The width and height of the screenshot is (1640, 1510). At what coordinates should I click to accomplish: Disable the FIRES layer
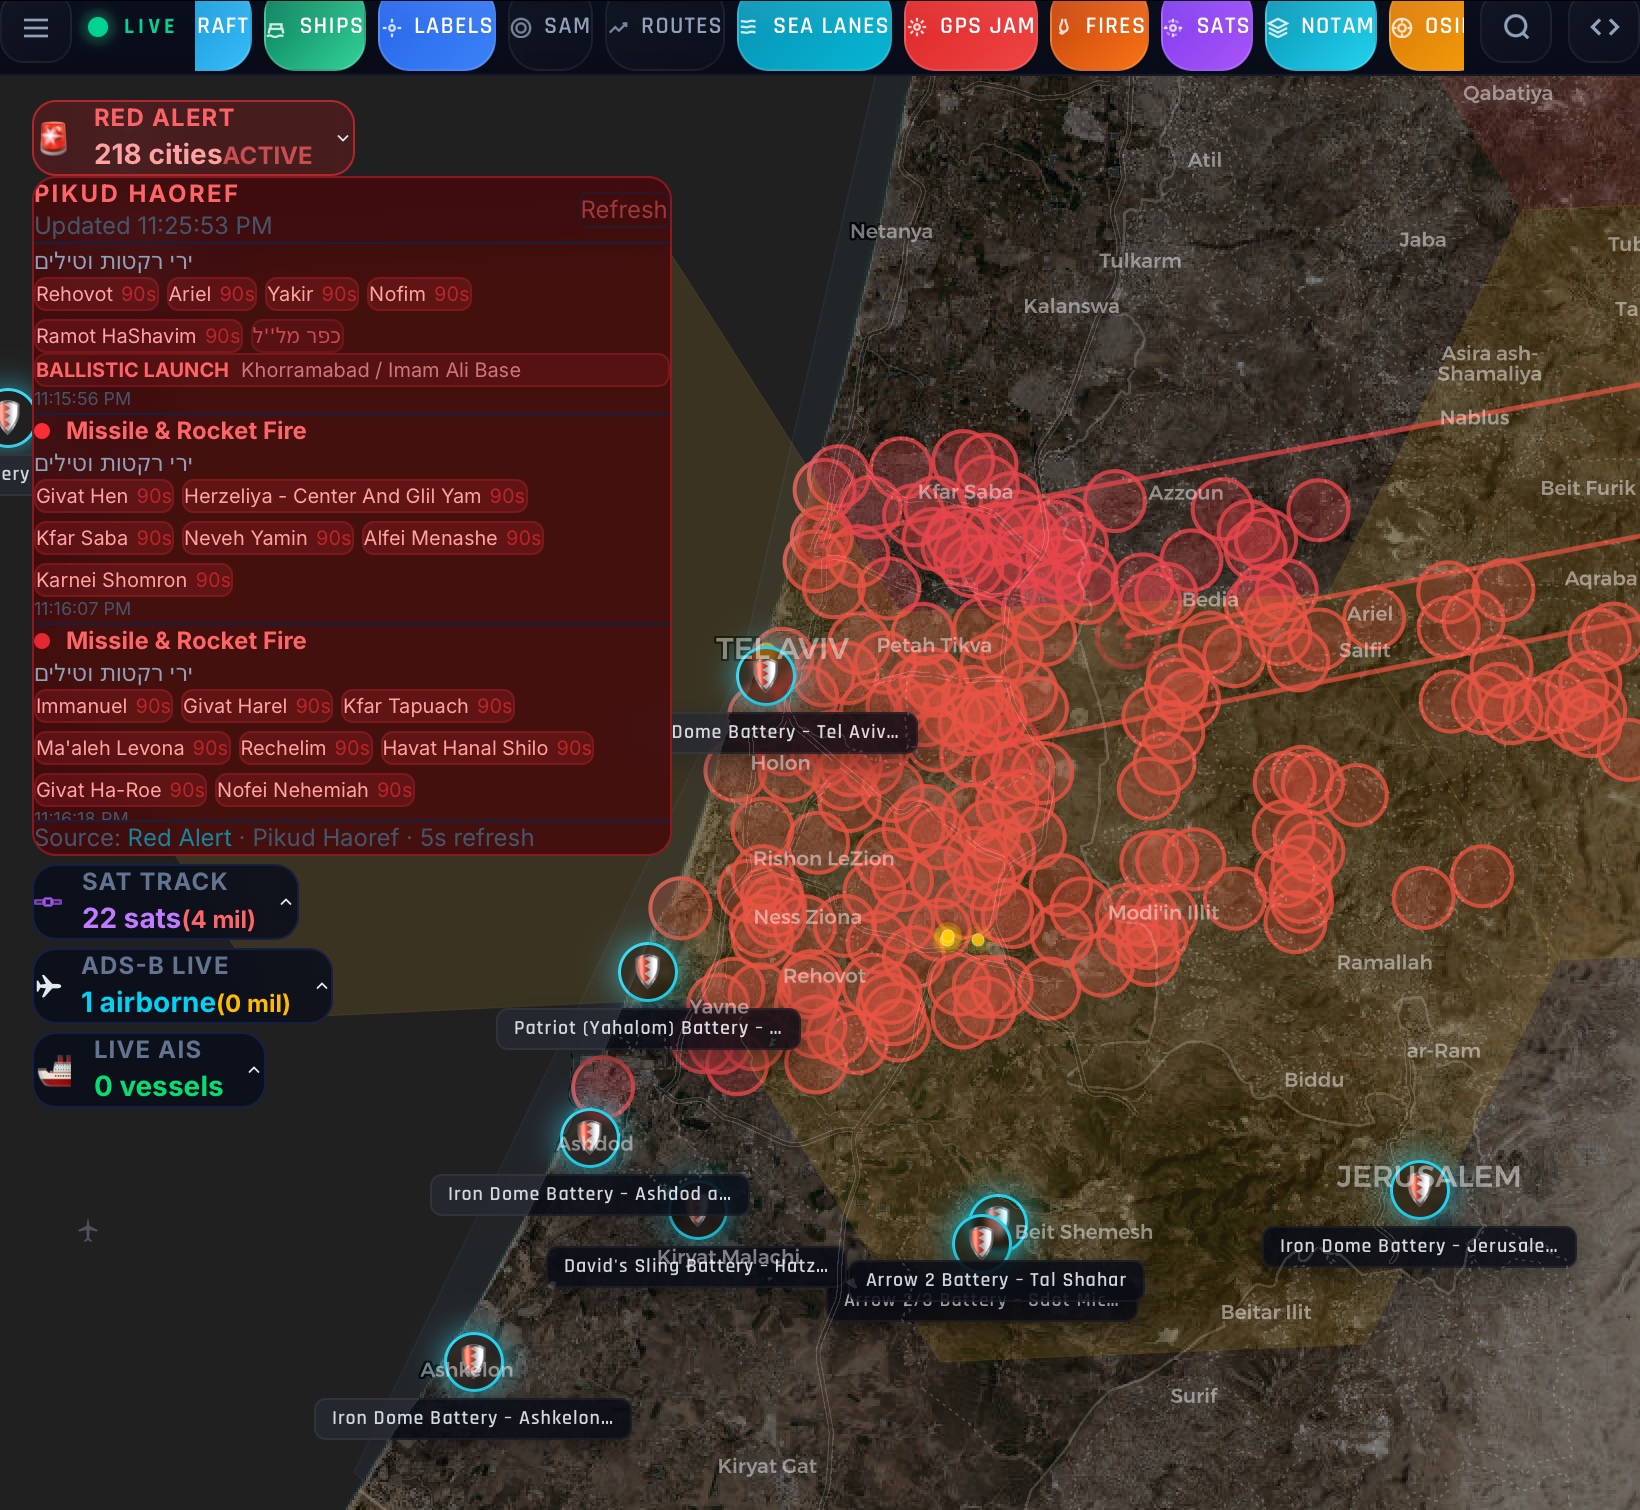[1099, 28]
